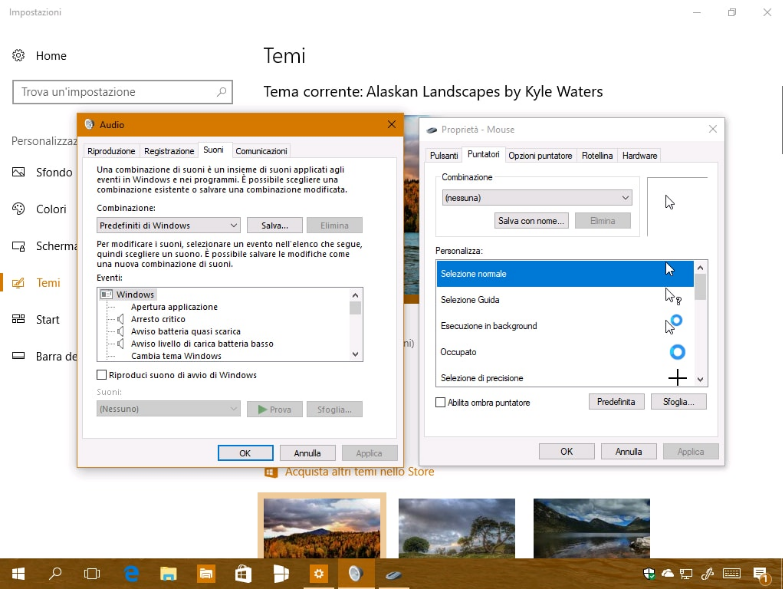The image size is (783, 589).
Task: Select Occupato pointer row
Action: point(565,352)
